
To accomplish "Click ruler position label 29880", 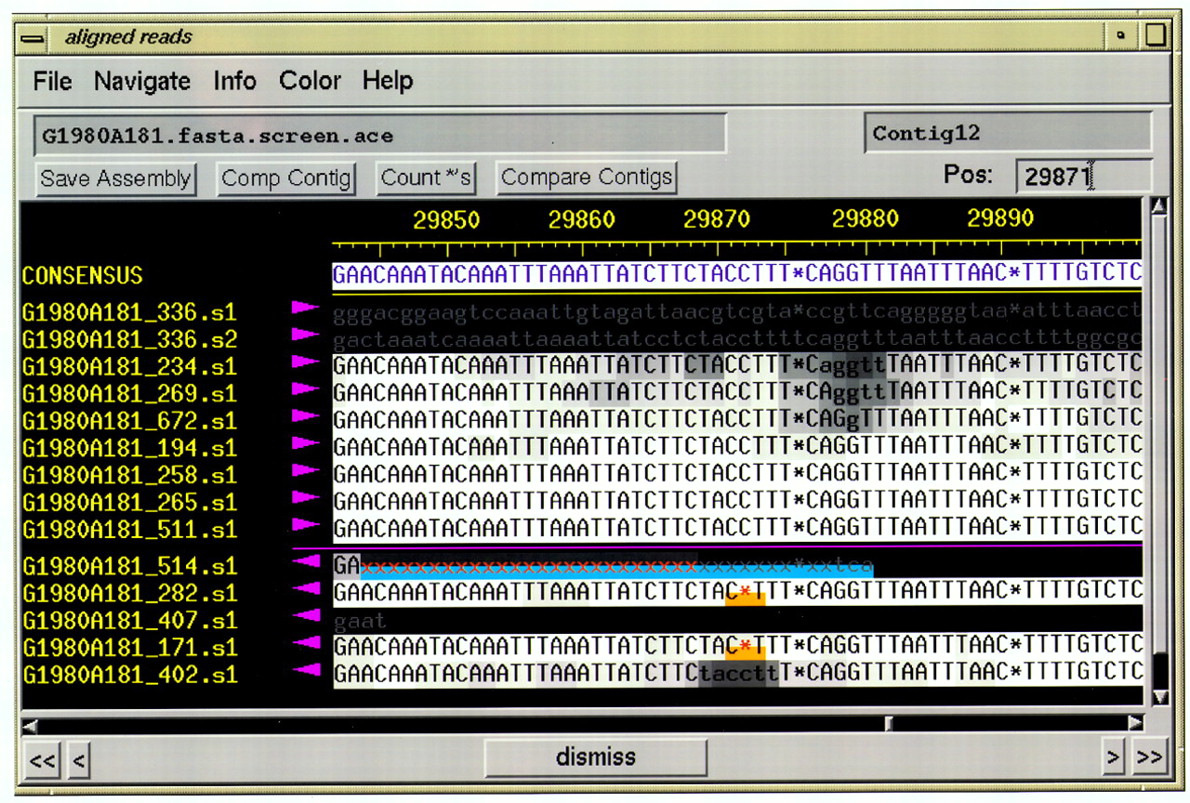I will point(865,219).
